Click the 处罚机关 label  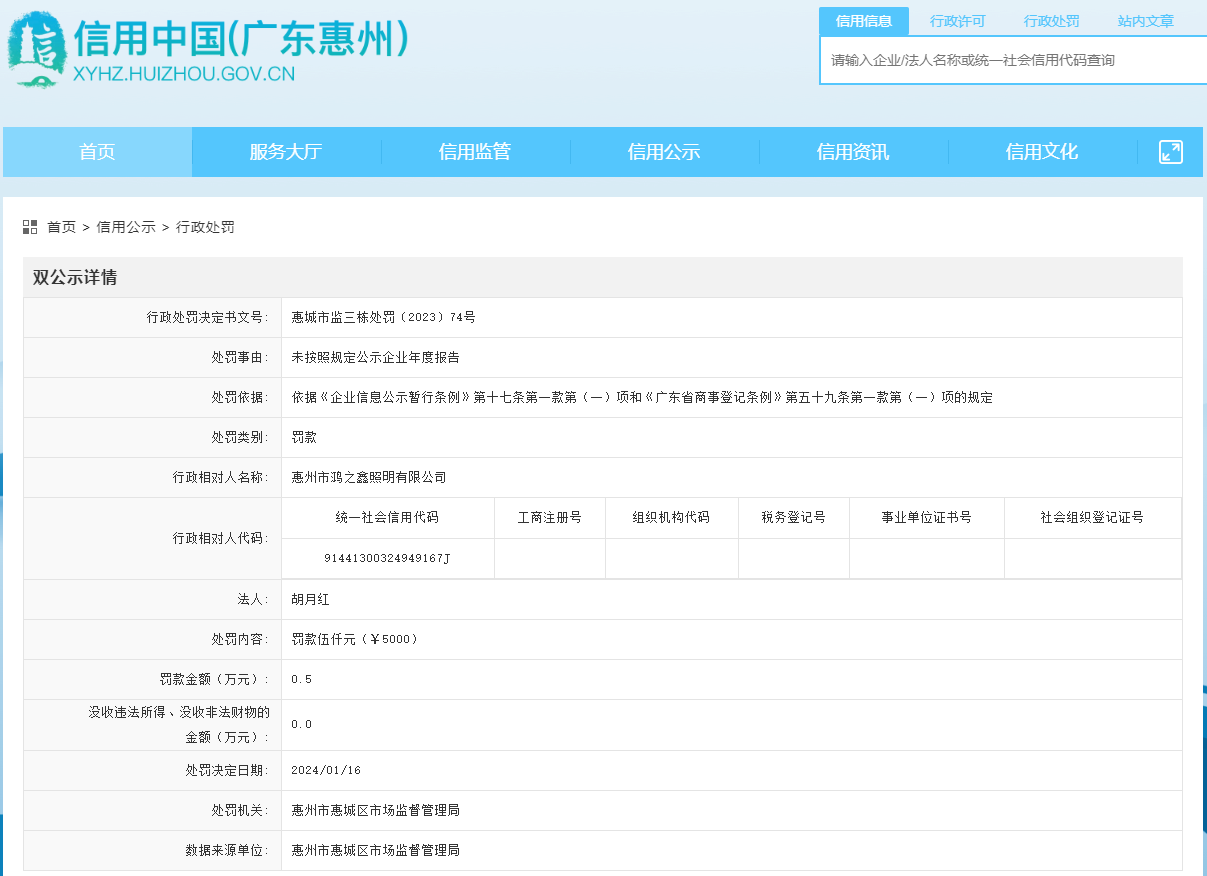pyautogui.click(x=240, y=810)
